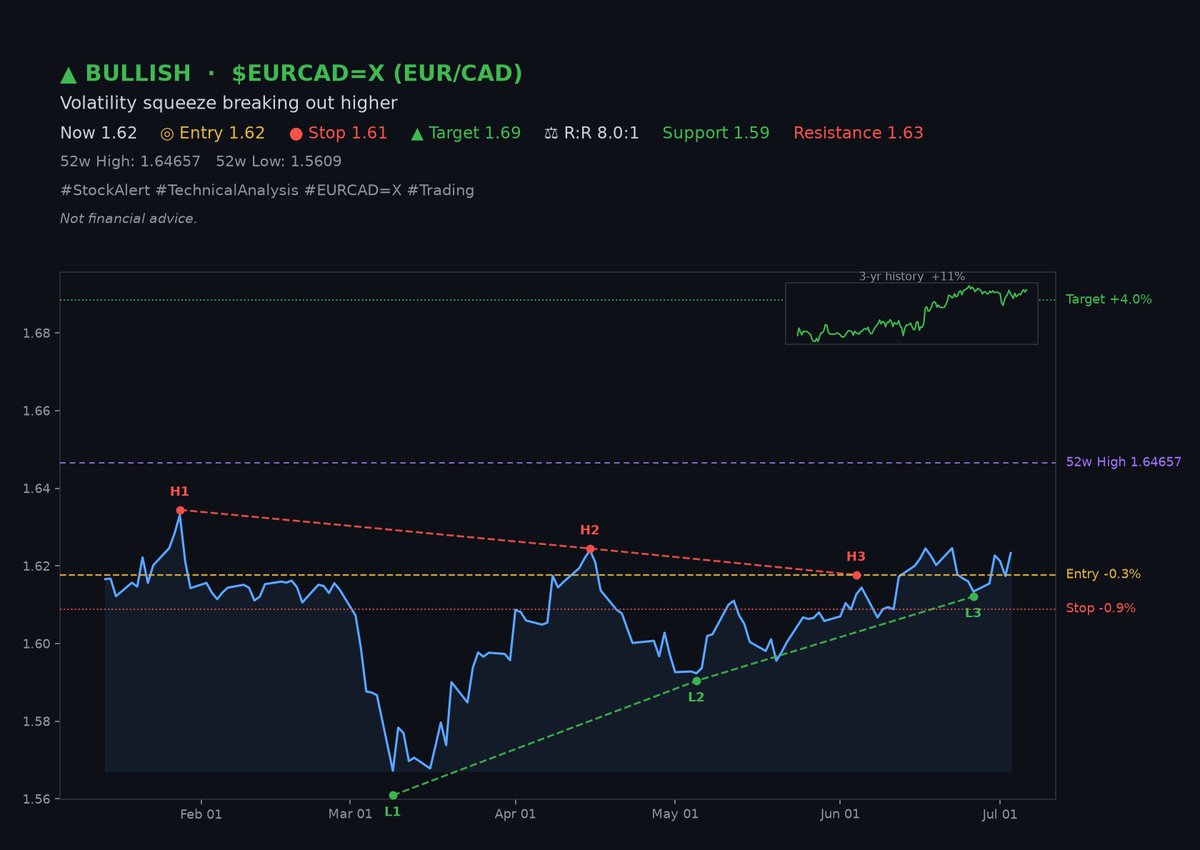Click the 'Support 1.59' text
Image resolution: width=1200 pixels, height=850 pixels.
pyautogui.click(x=716, y=133)
